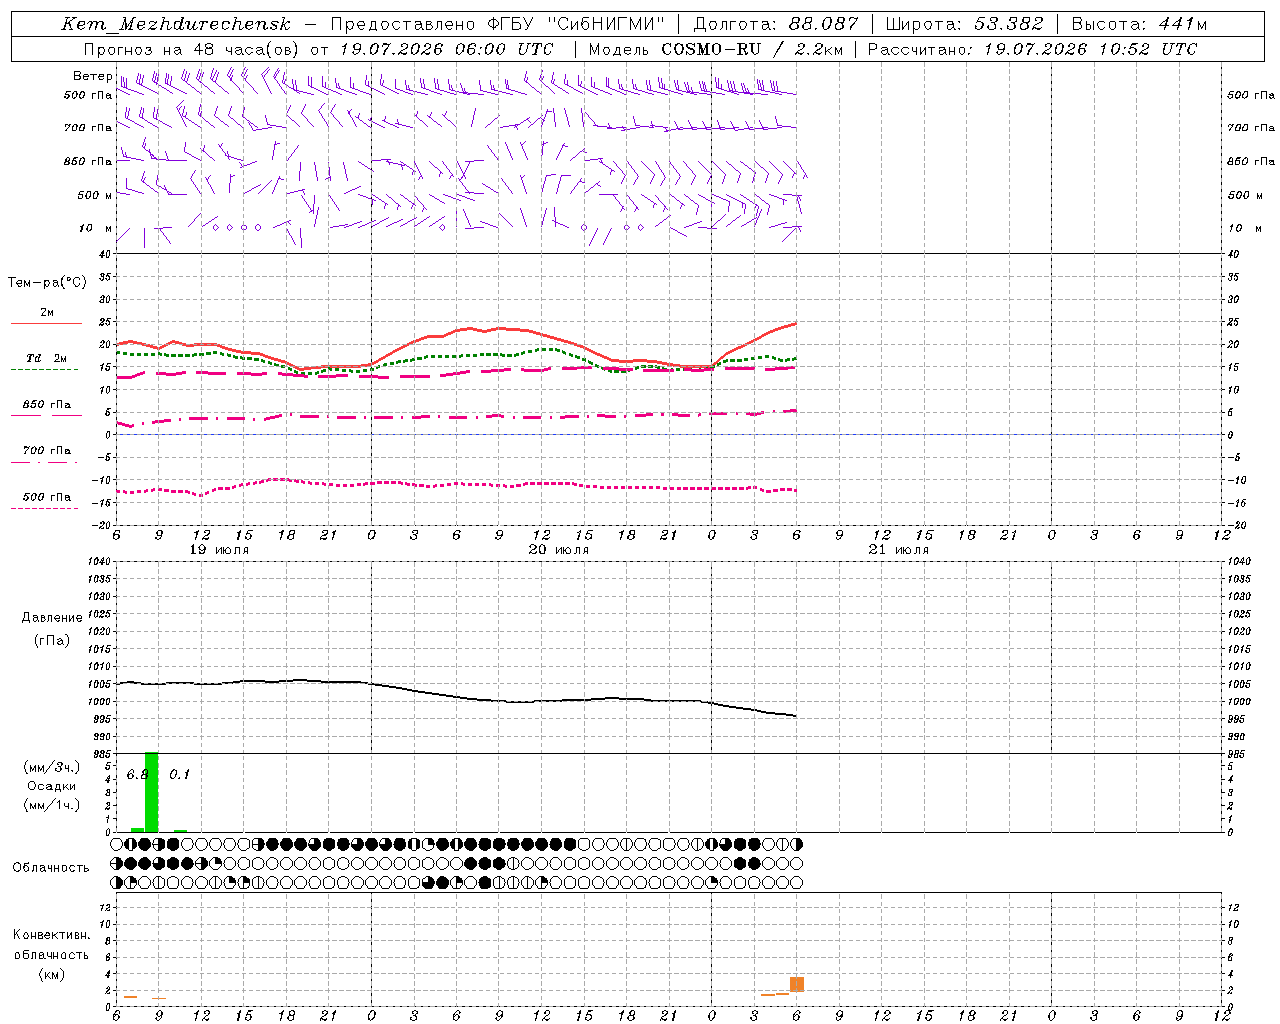This screenshot has height=1024, width=1280.
Task: Click the Kem_Mezhdurechensk station title
Action: pyautogui.click(x=176, y=24)
